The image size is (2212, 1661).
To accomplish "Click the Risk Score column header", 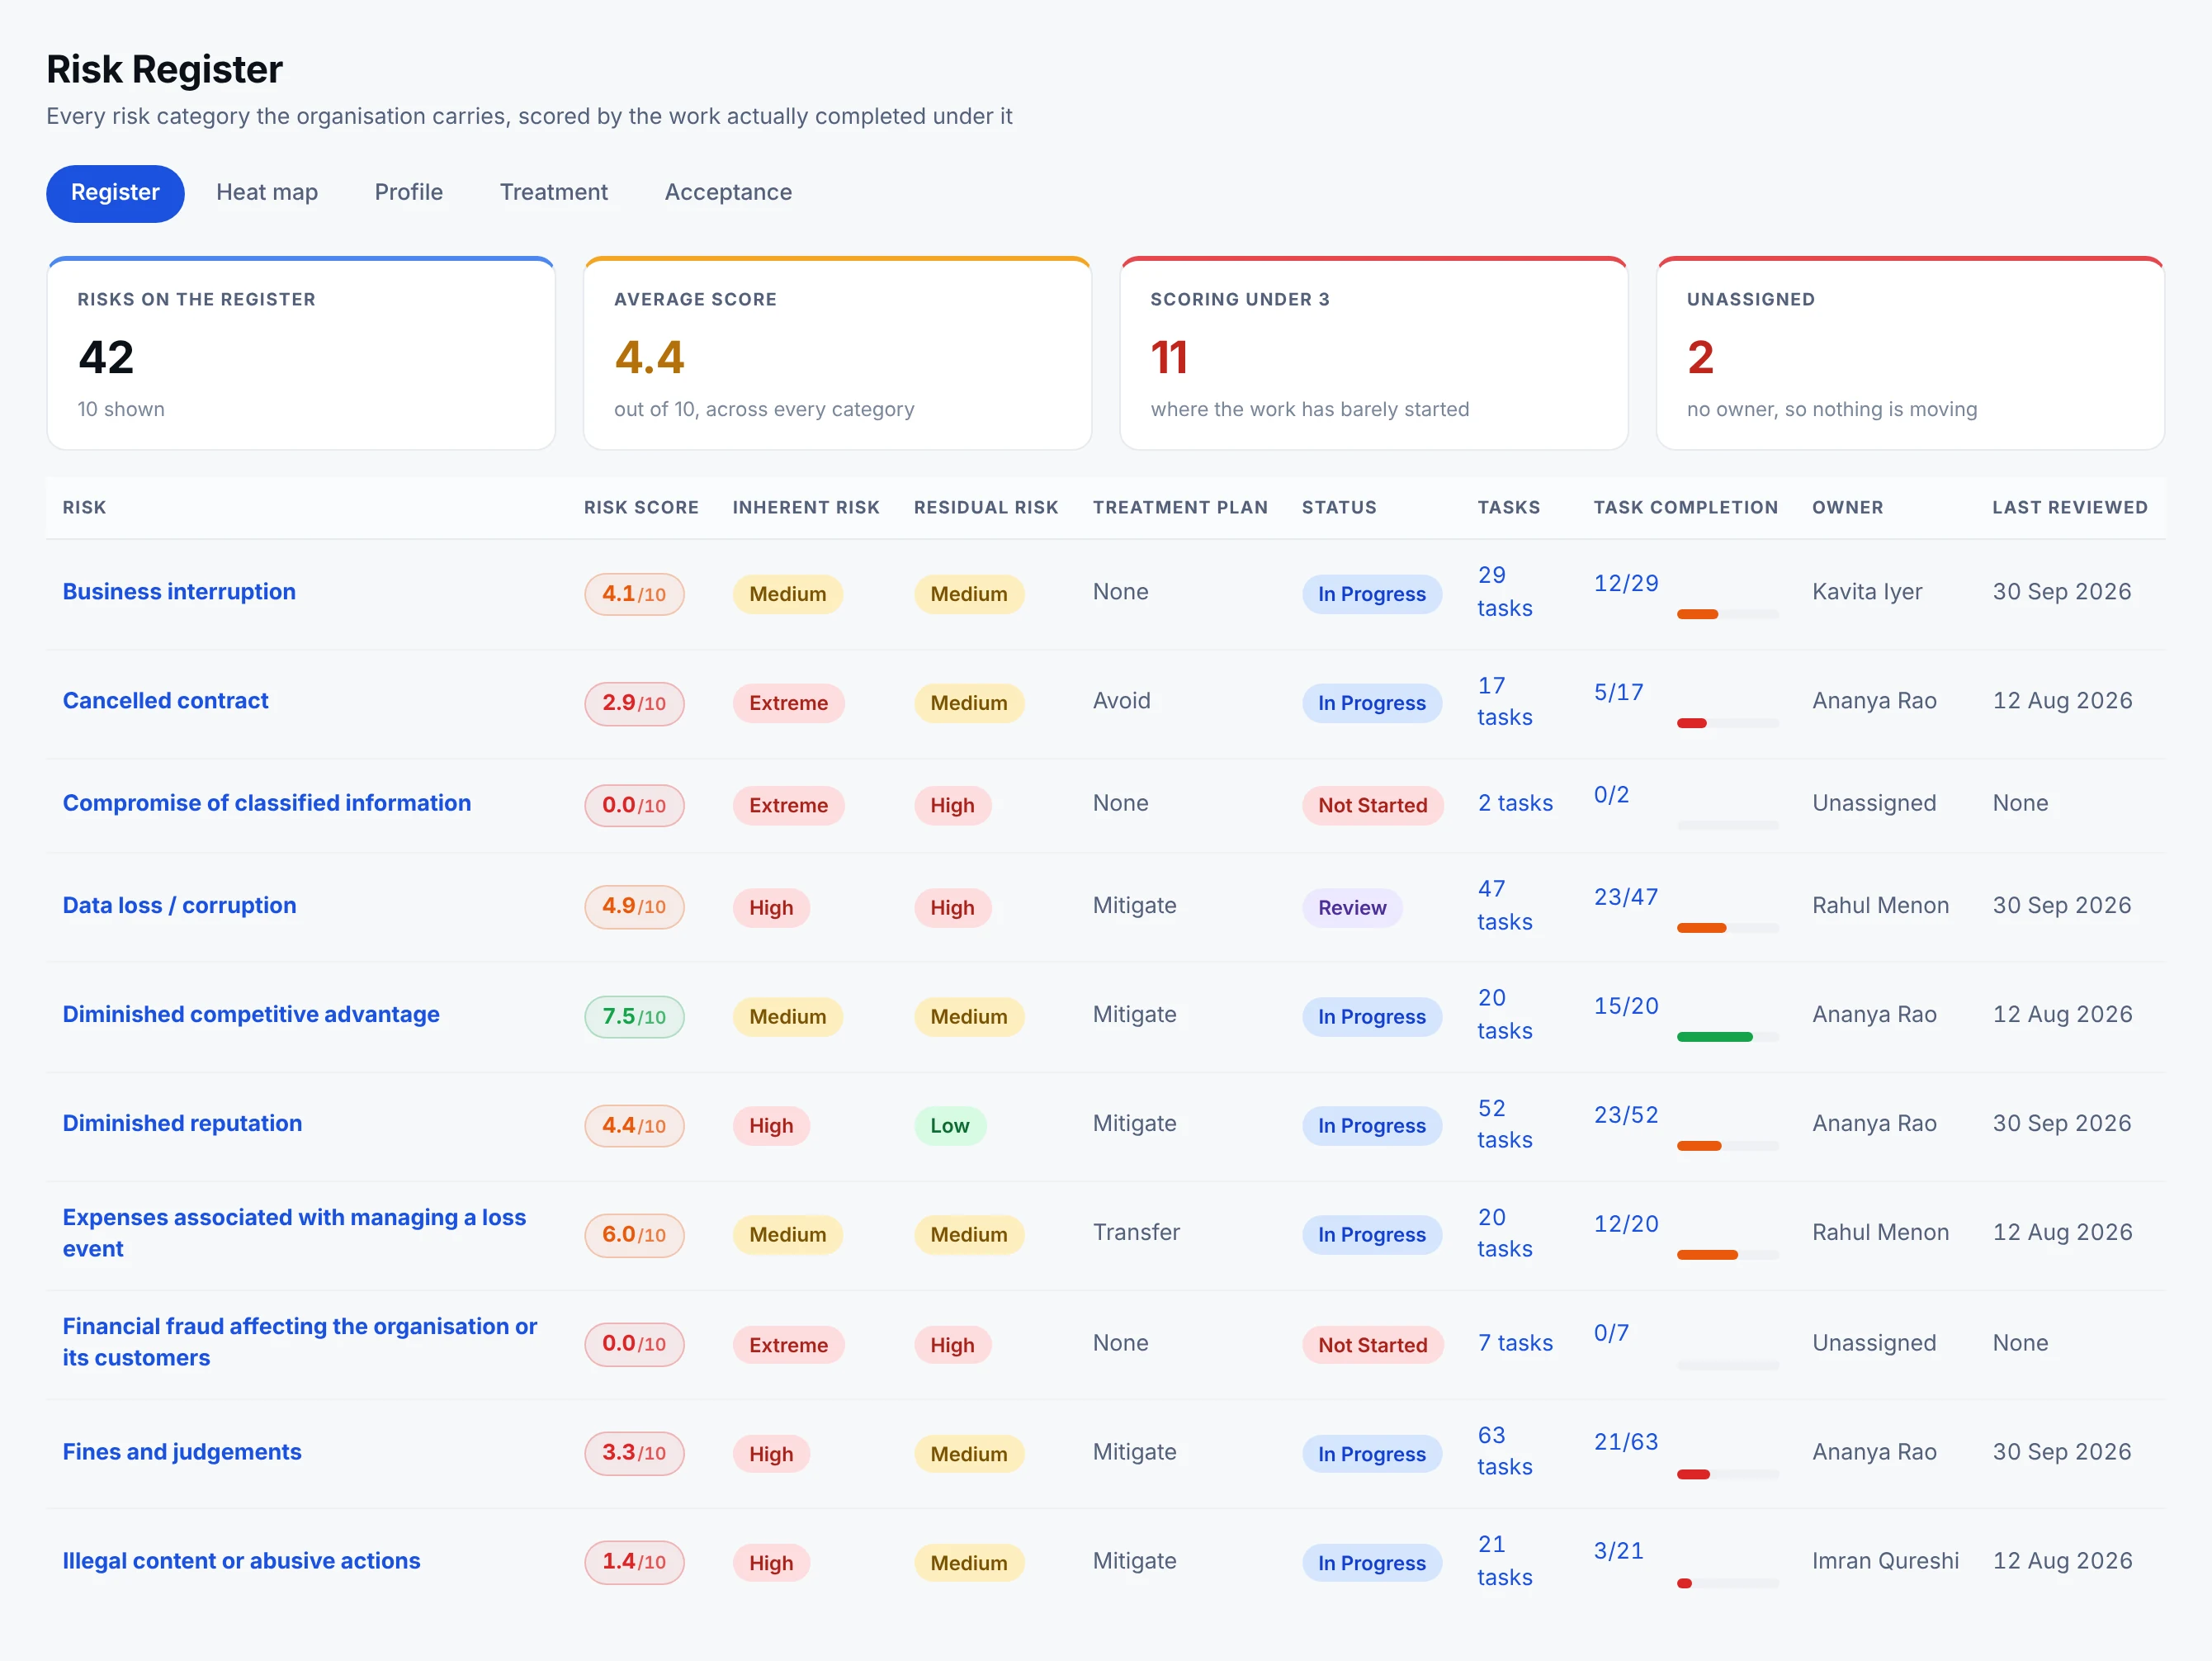I will click(641, 507).
